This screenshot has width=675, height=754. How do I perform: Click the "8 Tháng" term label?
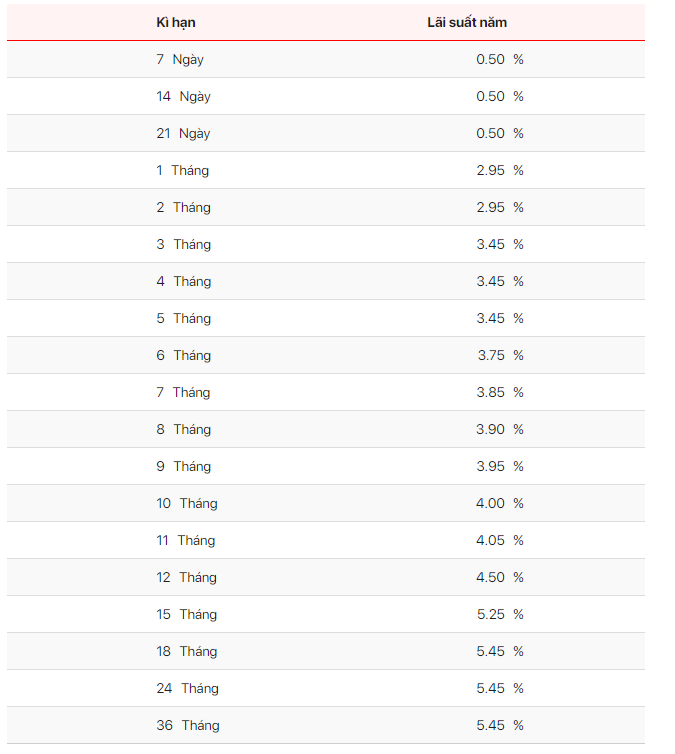(x=183, y=429)
